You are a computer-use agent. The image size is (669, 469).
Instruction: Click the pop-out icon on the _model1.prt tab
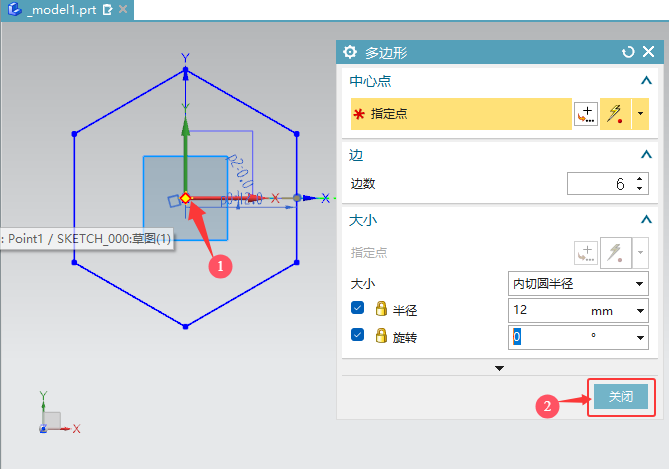pos(108,9)
